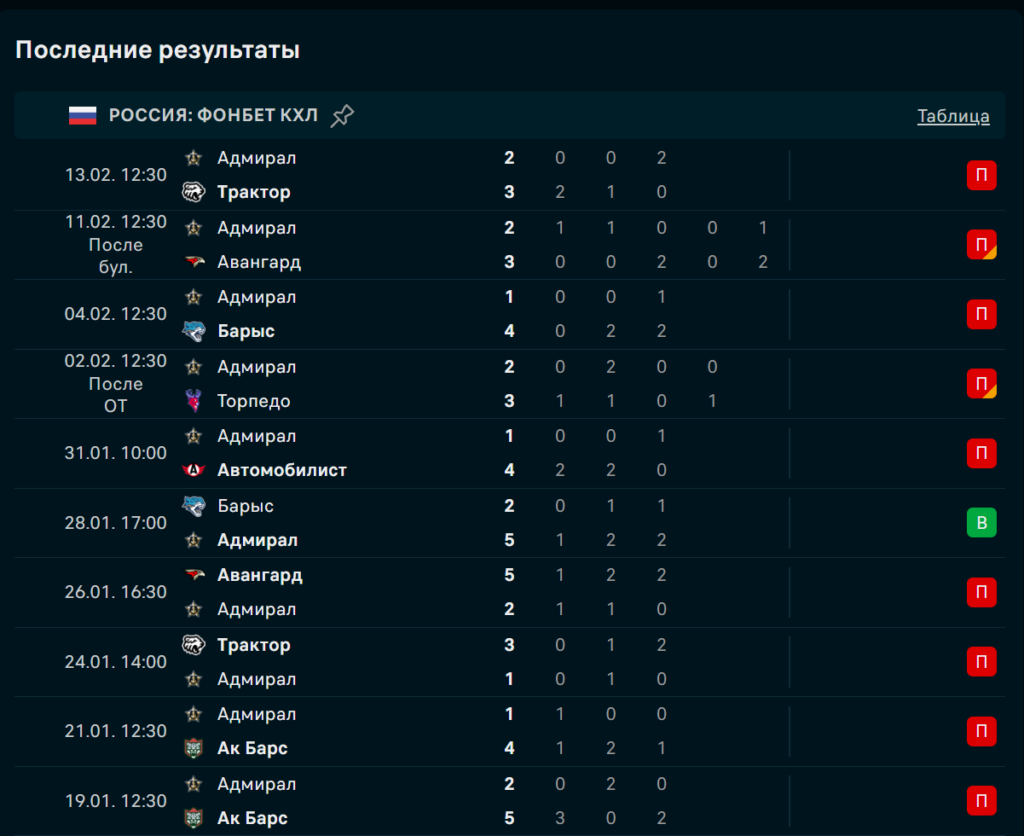Click the Ак Барс logo in 21.01 match

click(194, 748)
